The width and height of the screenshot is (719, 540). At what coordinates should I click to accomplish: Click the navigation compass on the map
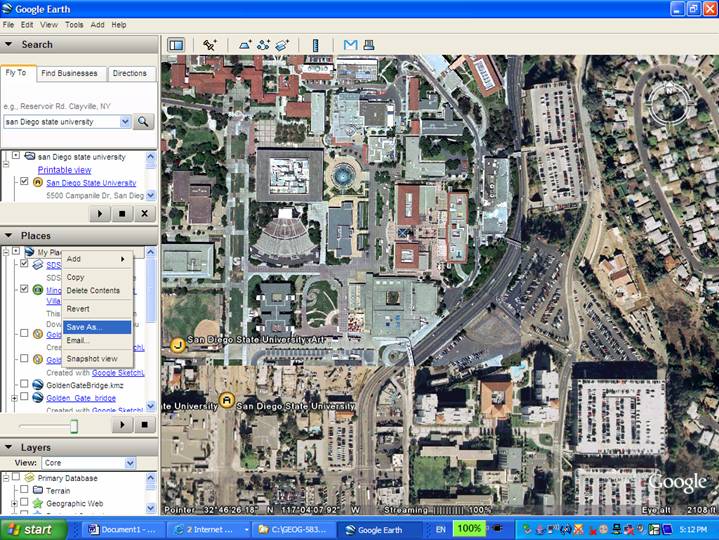tap(670, 103)
